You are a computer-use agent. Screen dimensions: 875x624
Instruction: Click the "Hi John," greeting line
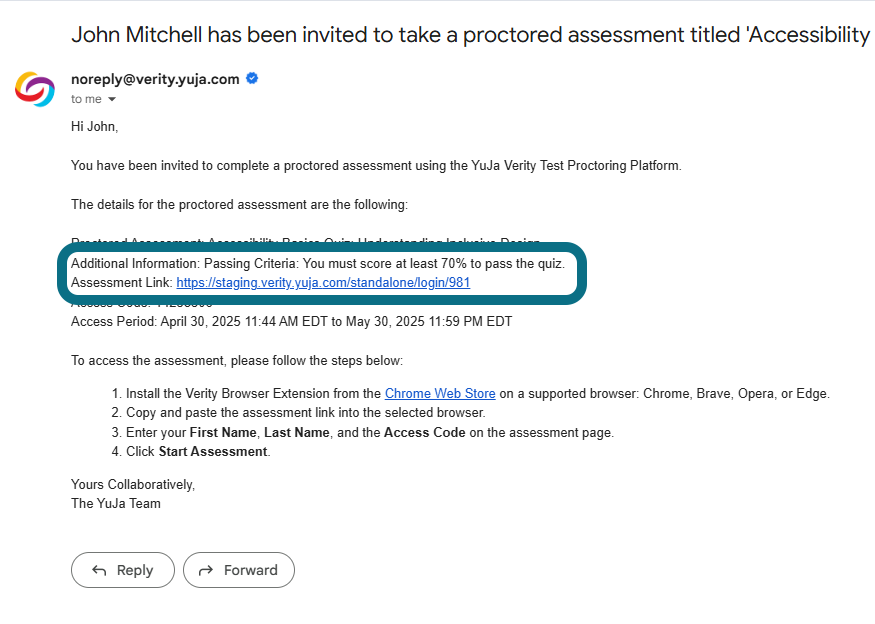point(94,127)
